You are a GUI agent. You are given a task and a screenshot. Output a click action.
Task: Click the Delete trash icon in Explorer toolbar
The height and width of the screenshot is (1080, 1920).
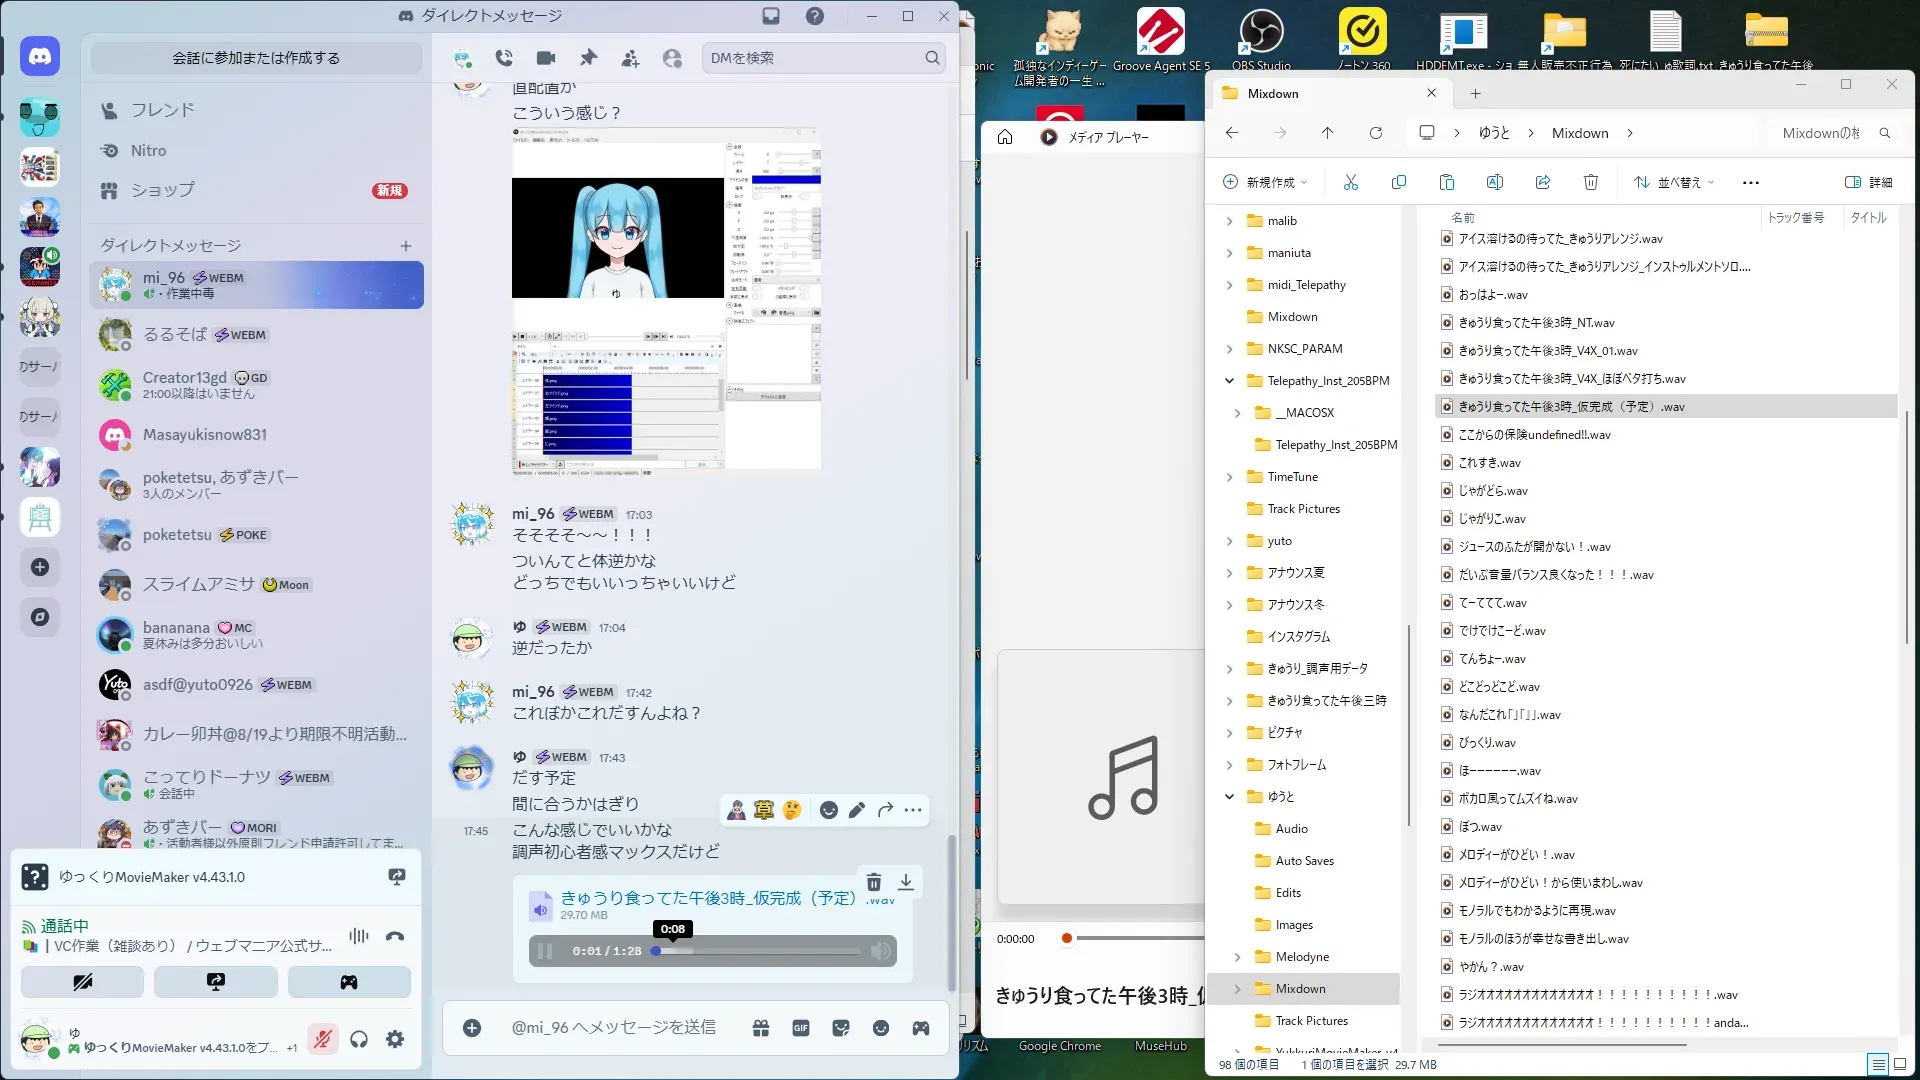1590,182
